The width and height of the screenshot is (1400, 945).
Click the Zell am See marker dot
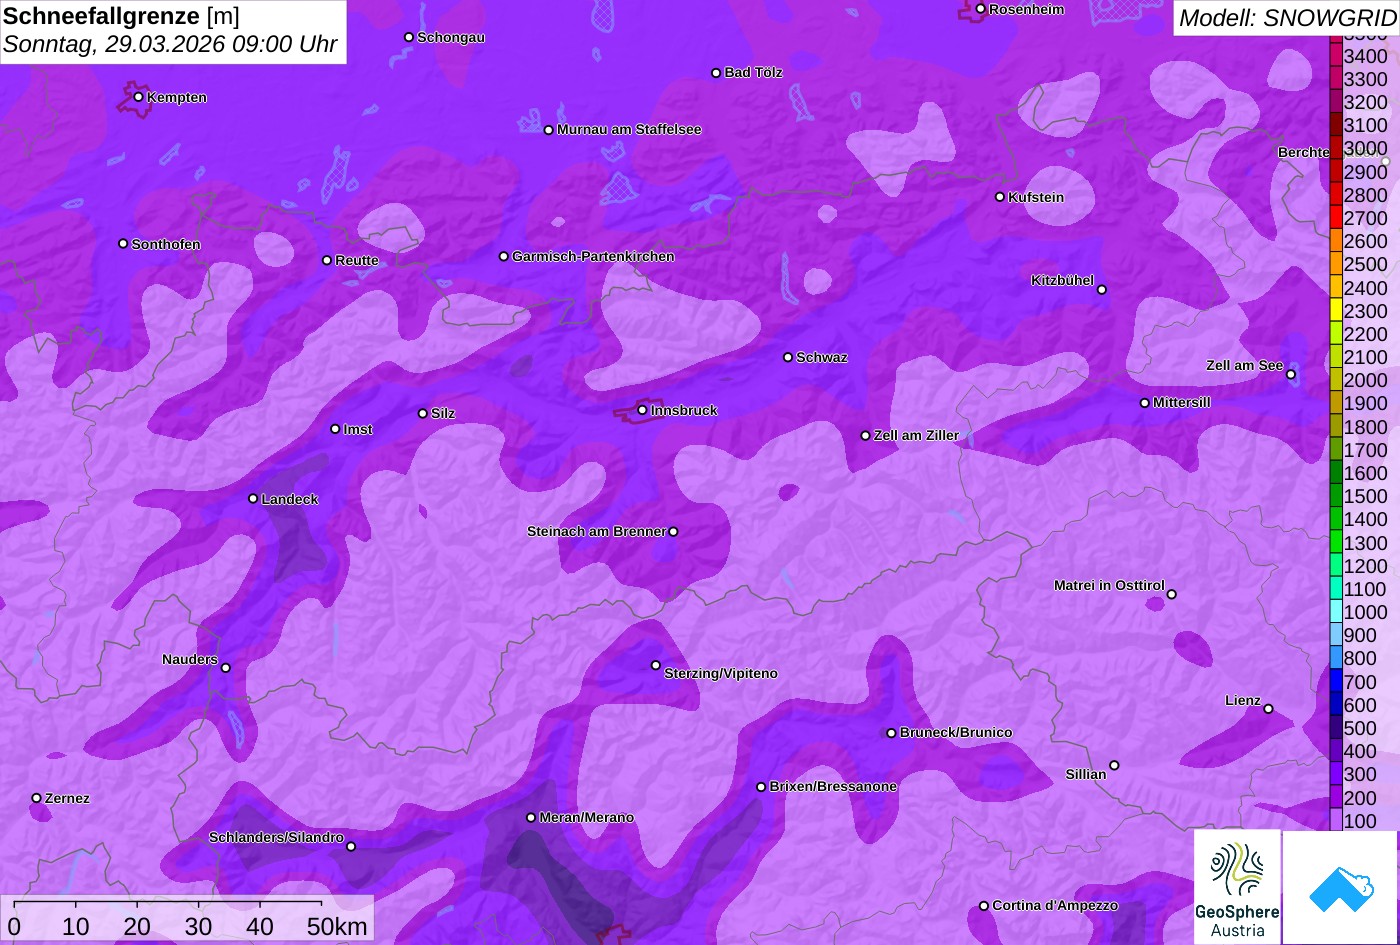[x=1291, y=375]
